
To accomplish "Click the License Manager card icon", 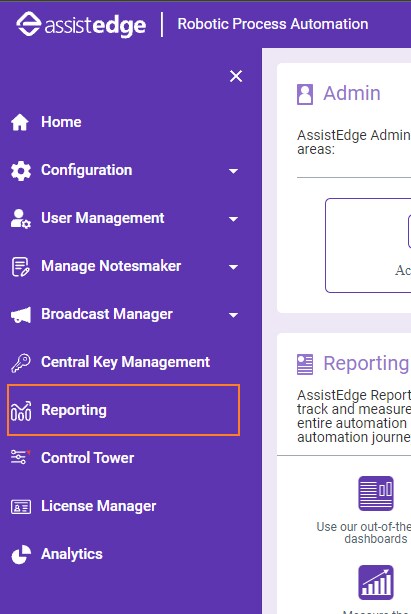I will (x=21, y=507).
